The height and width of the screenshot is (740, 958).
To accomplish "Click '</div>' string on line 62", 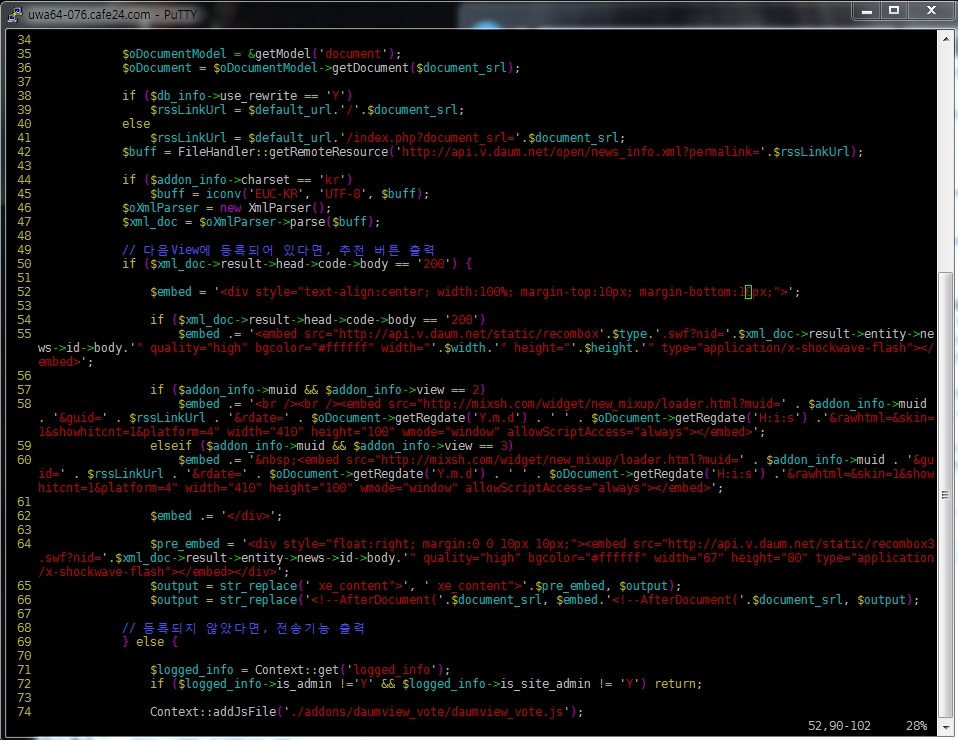I will coord(247,516).
